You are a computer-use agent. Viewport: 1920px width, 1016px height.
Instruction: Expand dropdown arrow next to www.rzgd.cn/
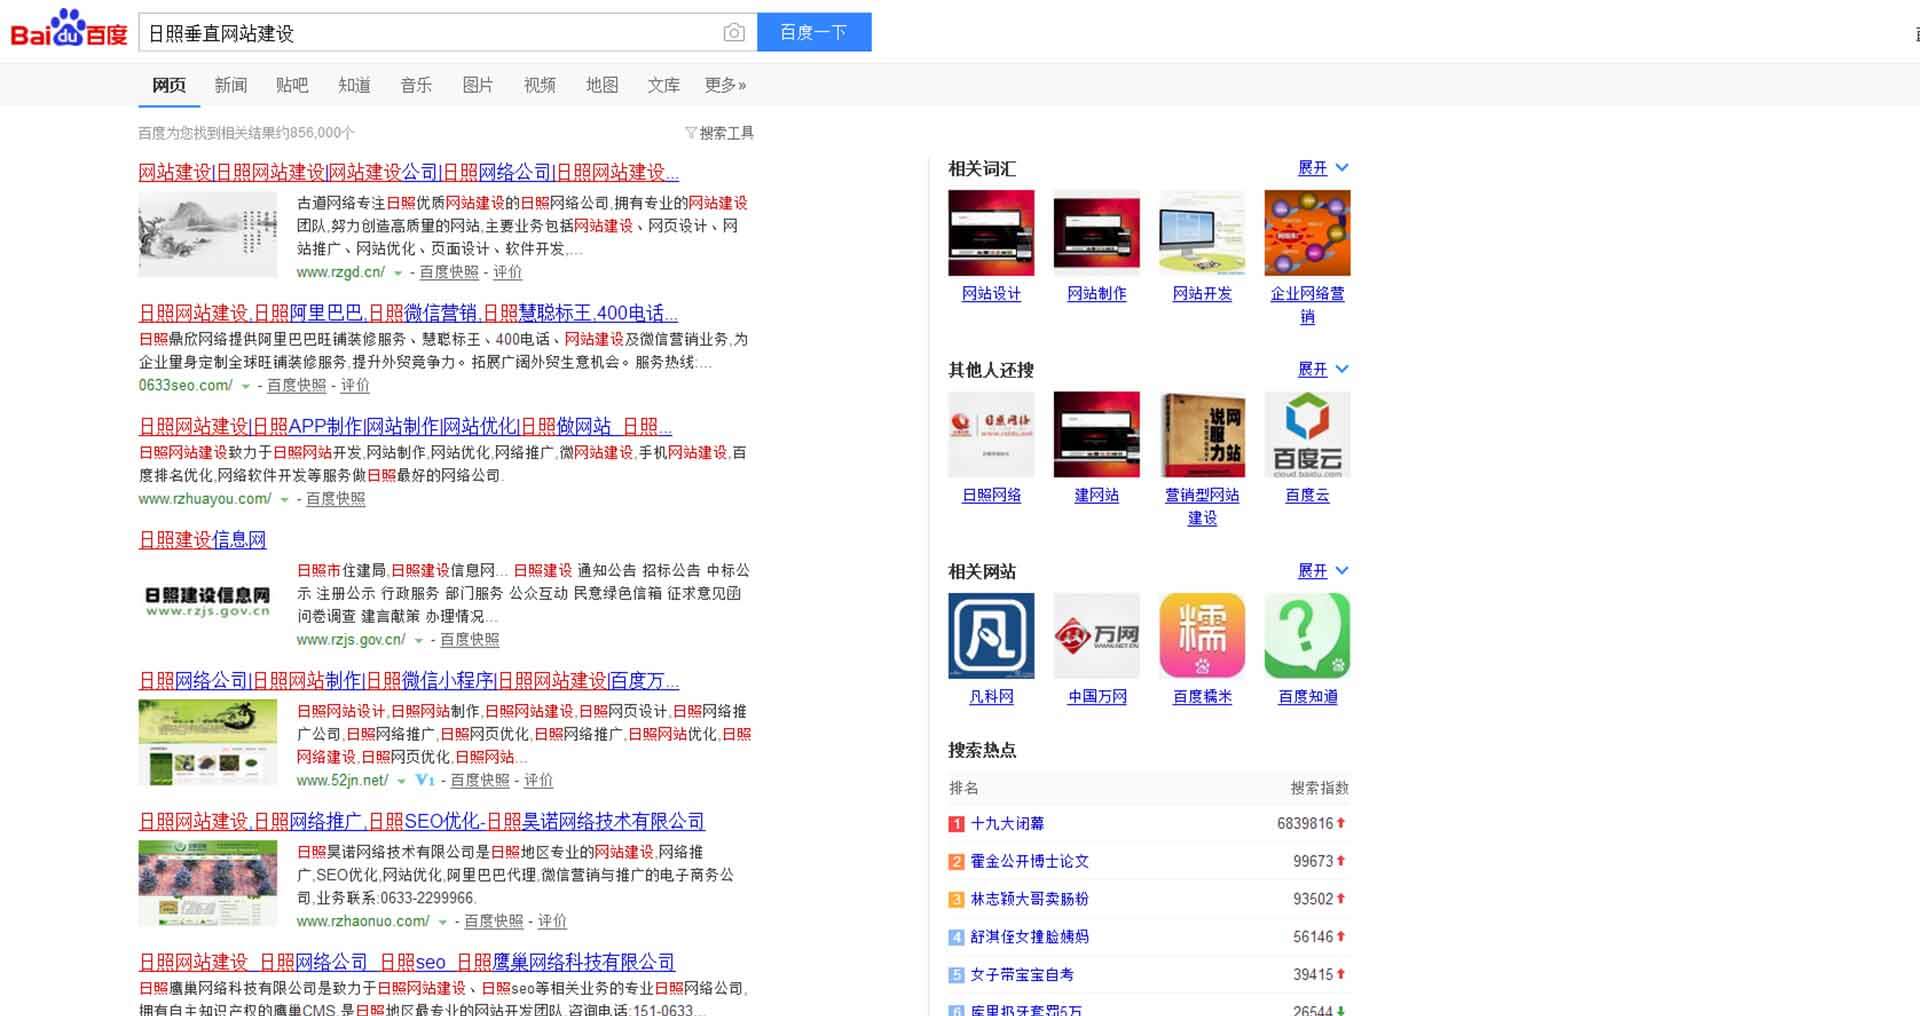398,273
